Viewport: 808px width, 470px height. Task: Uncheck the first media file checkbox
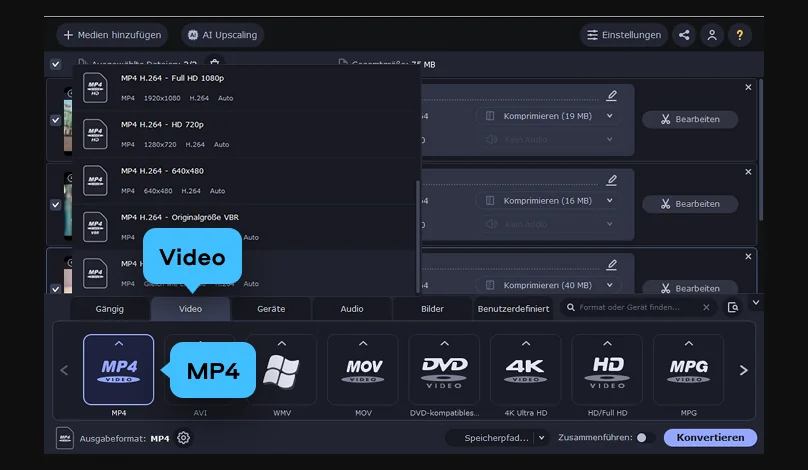[55, 119]
